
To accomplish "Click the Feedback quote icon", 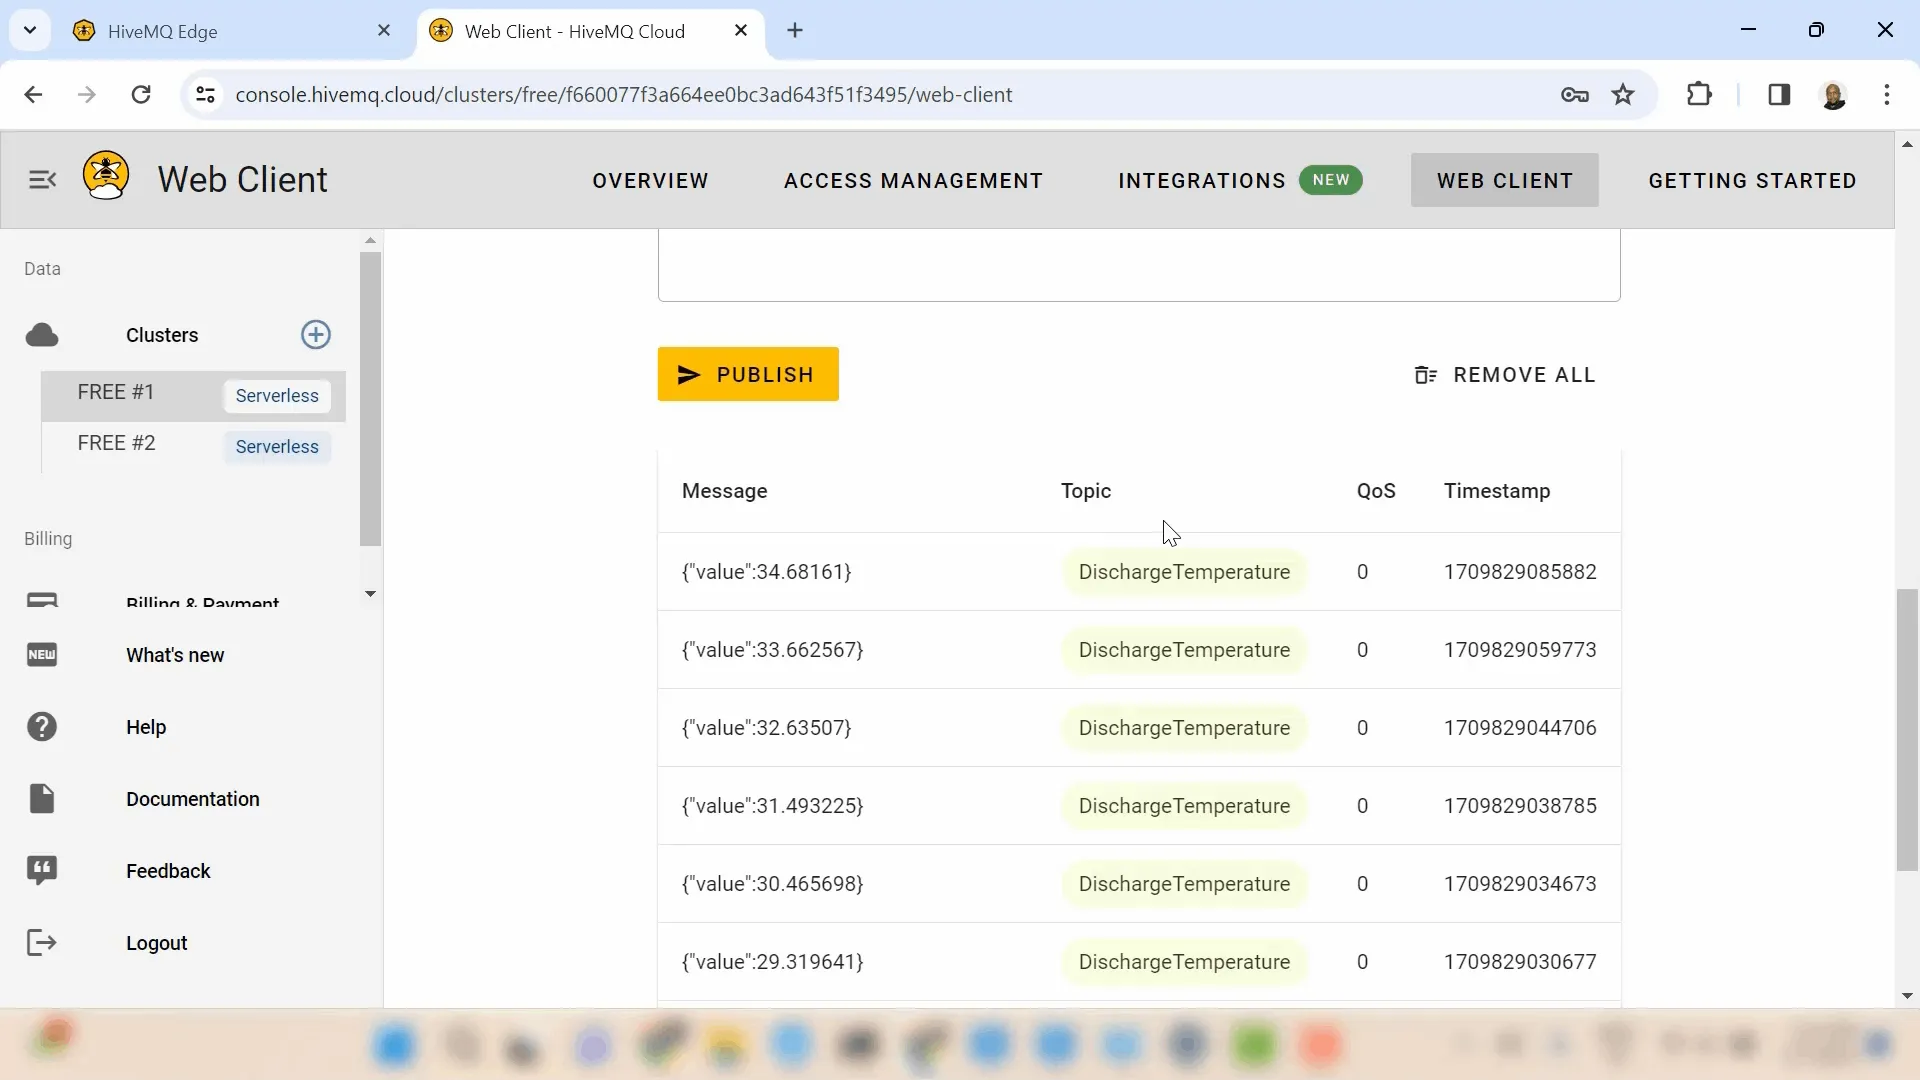I will pos(42,871).
